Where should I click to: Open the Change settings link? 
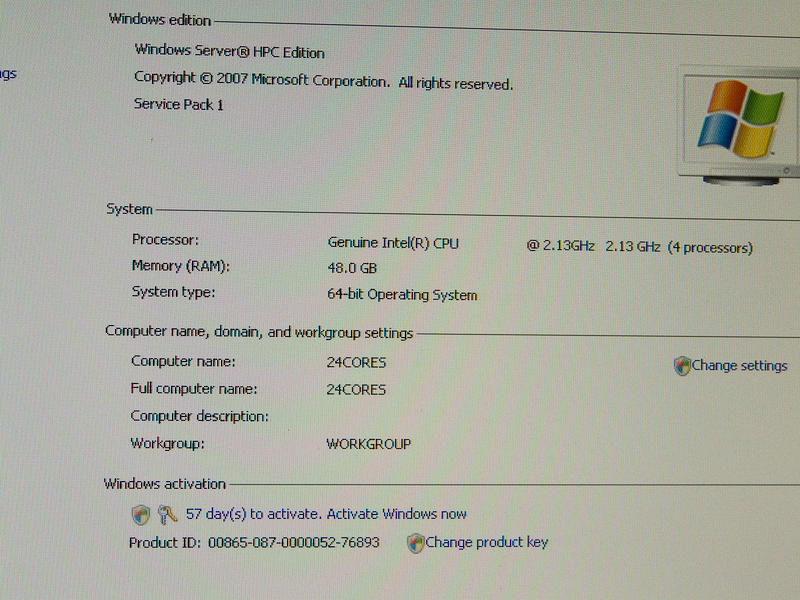(x=739, y=366)
